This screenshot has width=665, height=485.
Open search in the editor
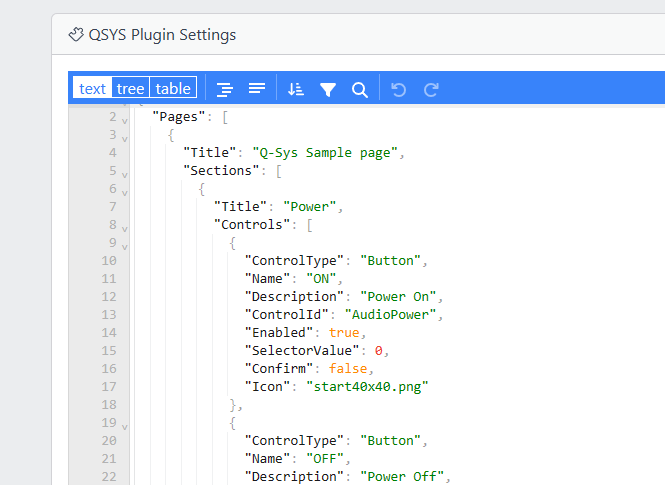click(360, 89)
